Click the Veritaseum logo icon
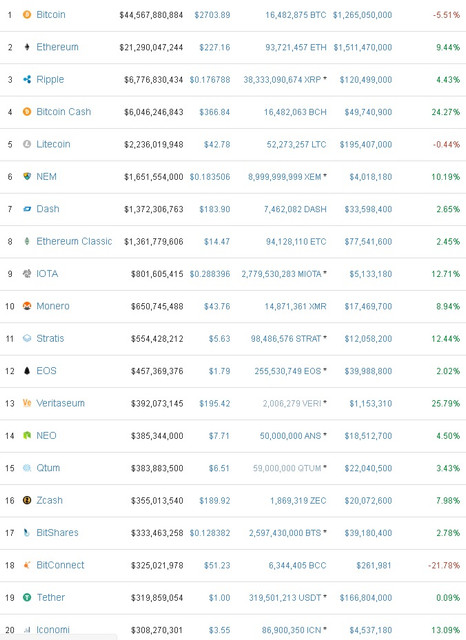Viewport: 466px width, 640px height. point(27,403)
